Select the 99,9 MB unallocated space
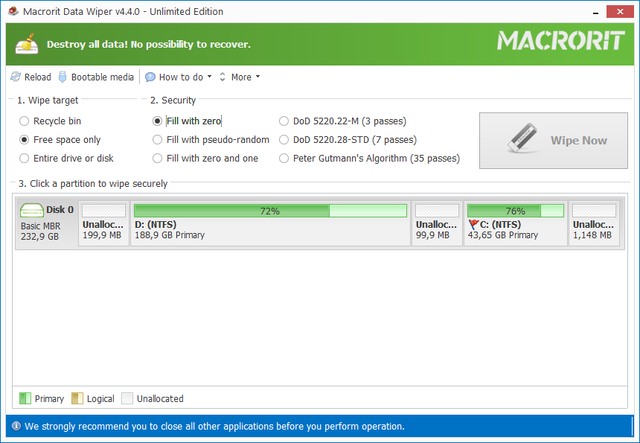Screen dimensions: 640x443 tap(437, 223)
